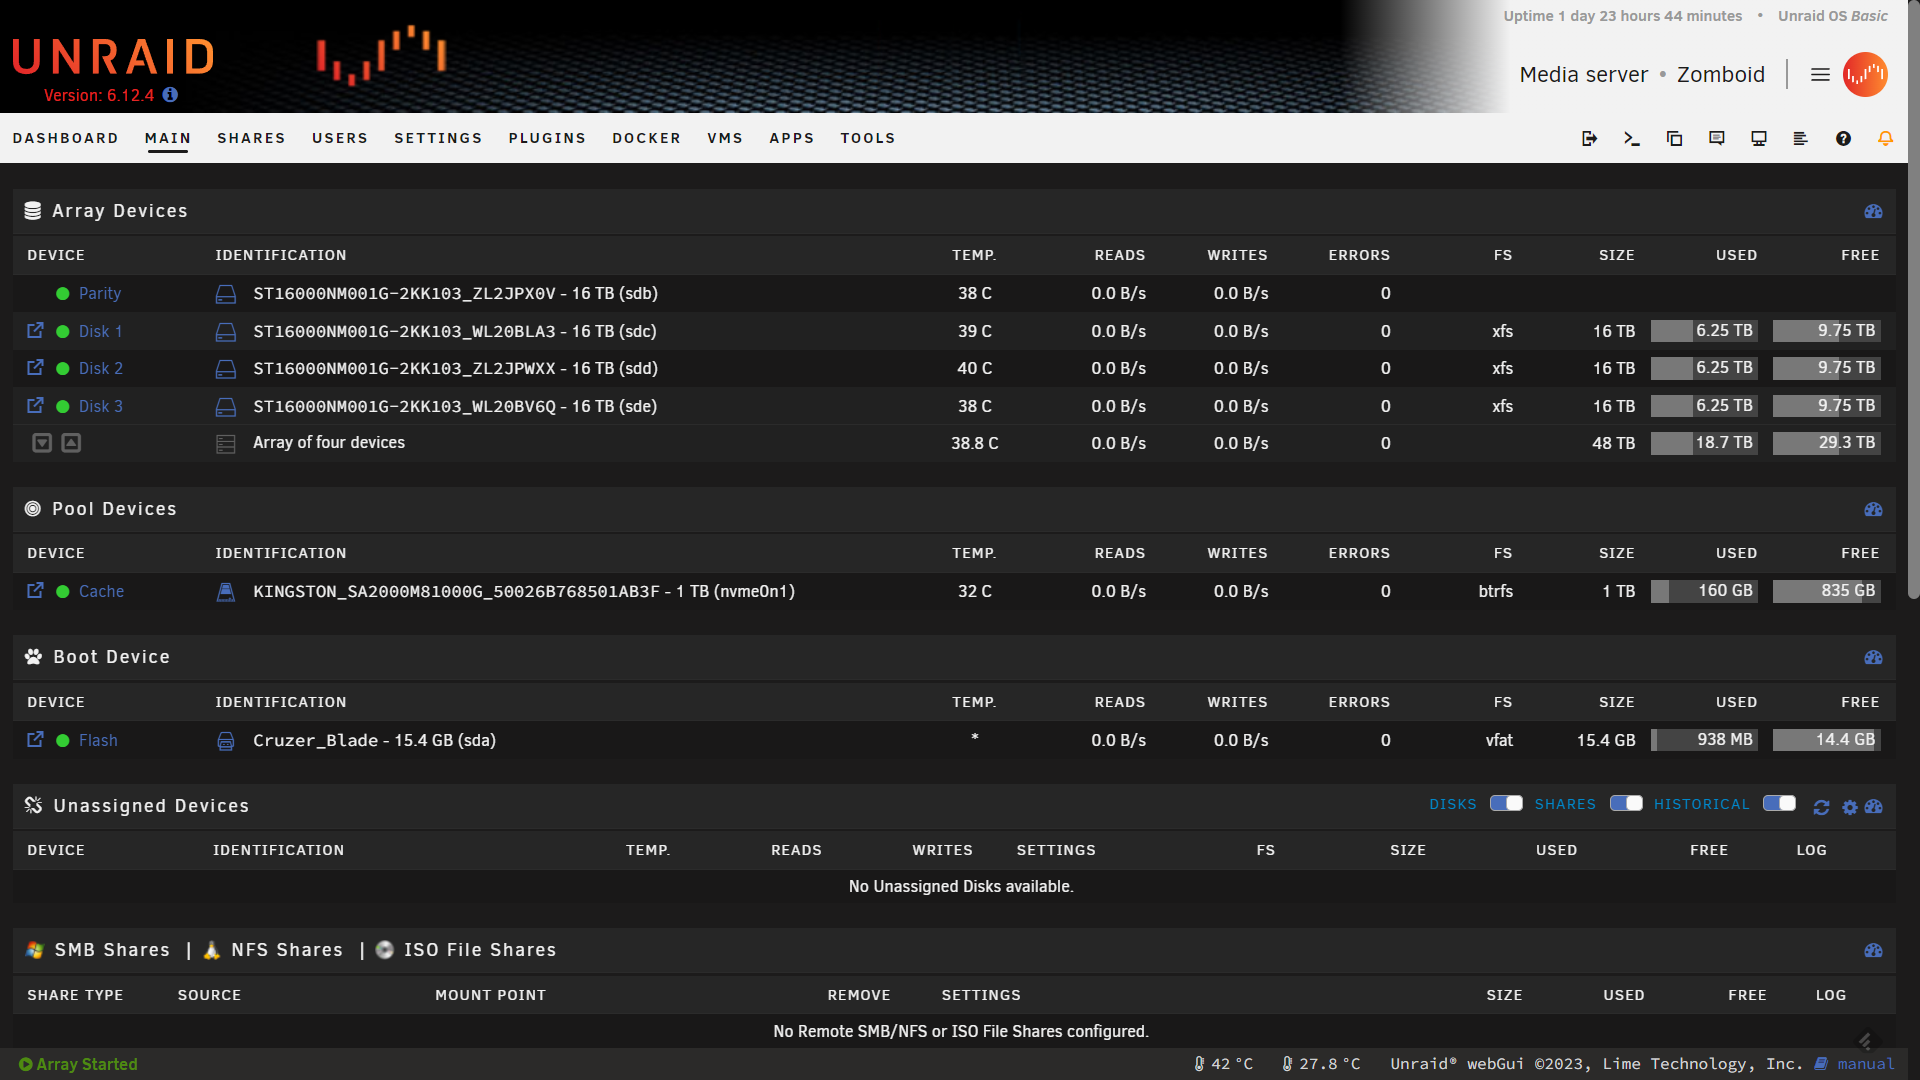Toggle the DISKS switch in Unassigned Devices
Image resolution: width=1920 pixels, height=1080 pixels.
(x=1505, y=803)
